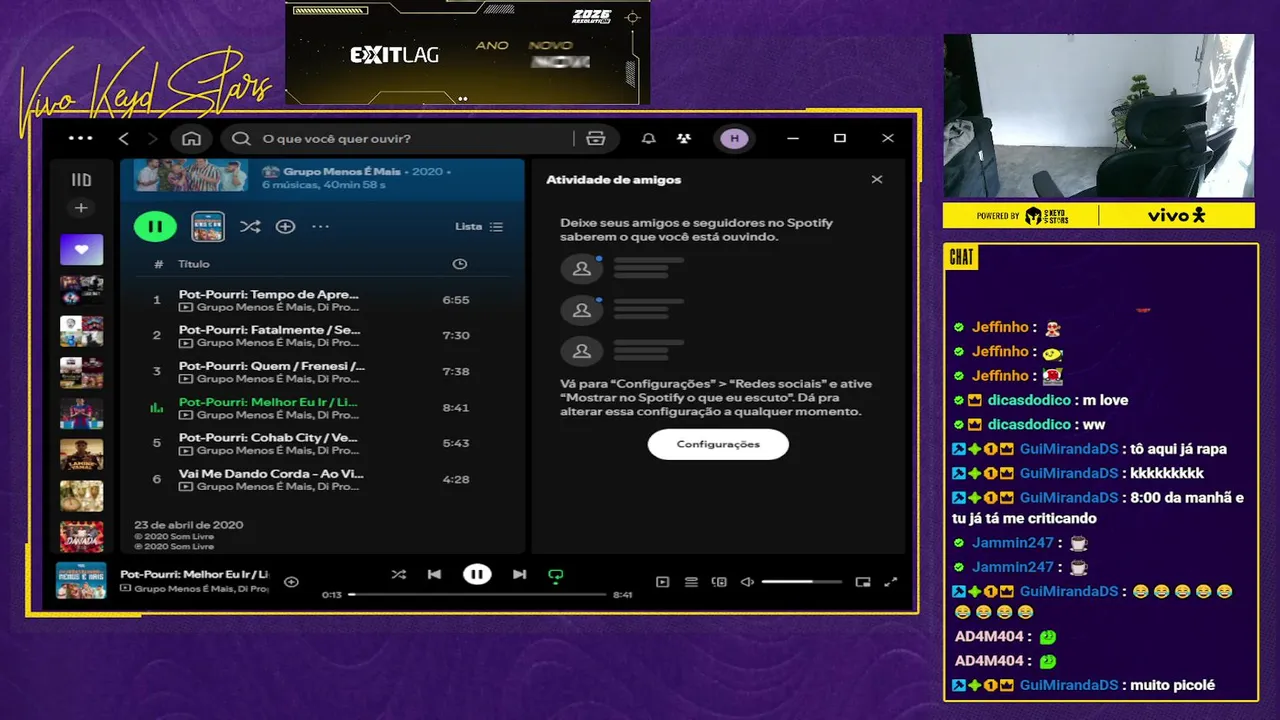Open the Spotify Home page
1280x720 pixels.
click(191, 138)
